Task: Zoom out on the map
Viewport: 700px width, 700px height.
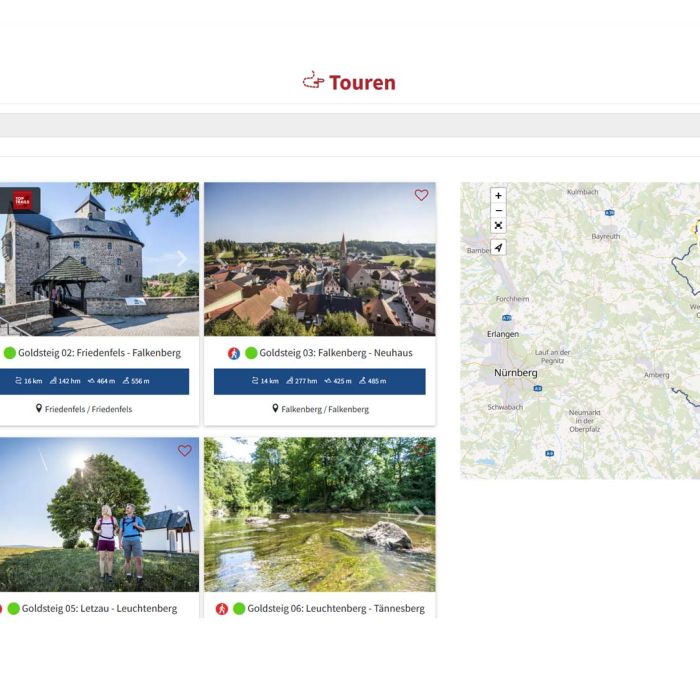Action: (x=498, y=211)
